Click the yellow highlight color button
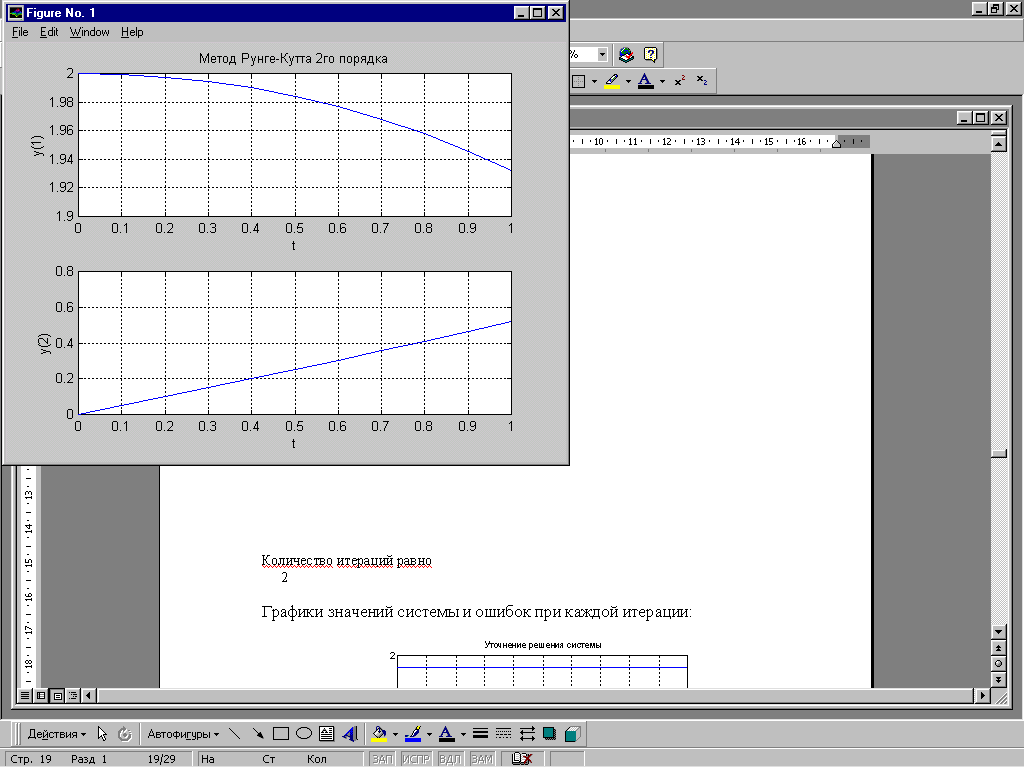 coord(612,81)
